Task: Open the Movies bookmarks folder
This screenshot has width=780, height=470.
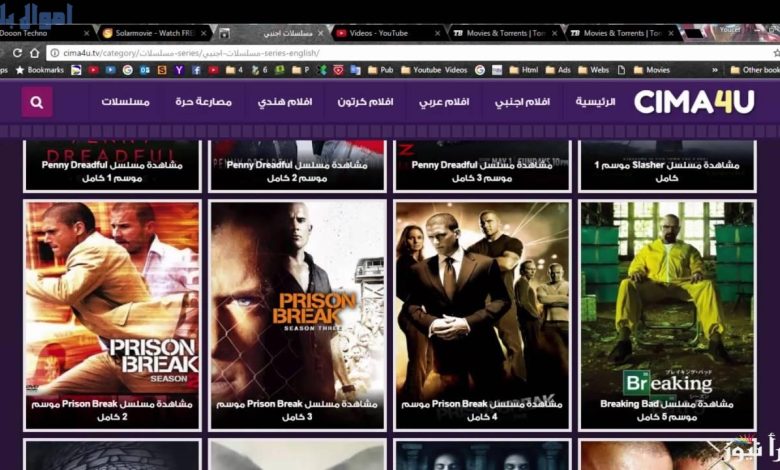Action: click(x=652, y=70)
